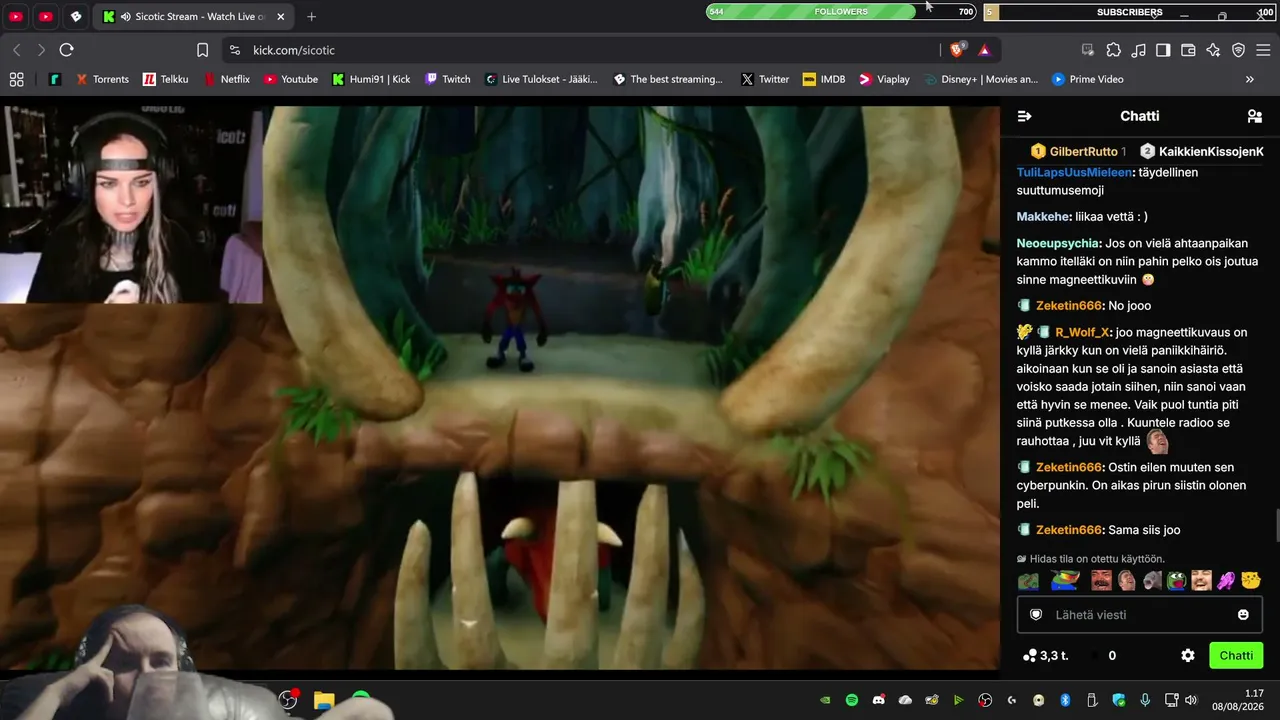This screenshot has width=1280, height=720.
Task: Open the Torrents bookmark
Action: [x=102, y=79]
